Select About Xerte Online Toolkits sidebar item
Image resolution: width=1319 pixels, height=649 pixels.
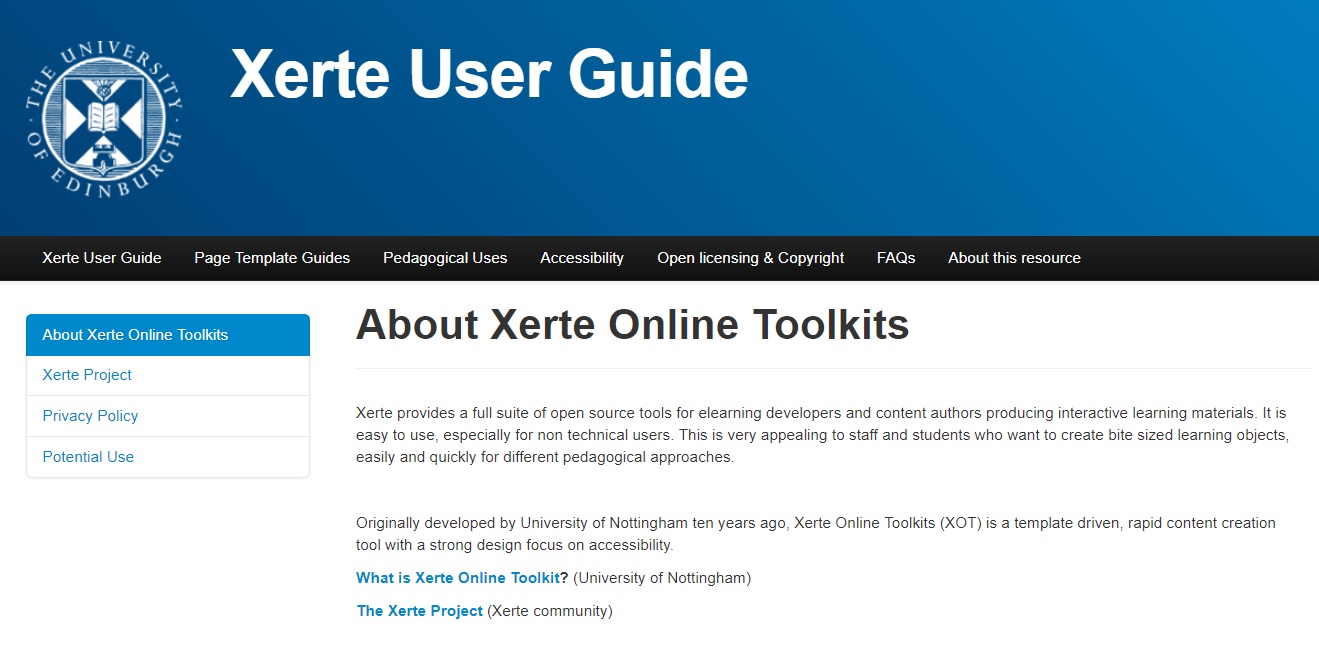[168, 335]
